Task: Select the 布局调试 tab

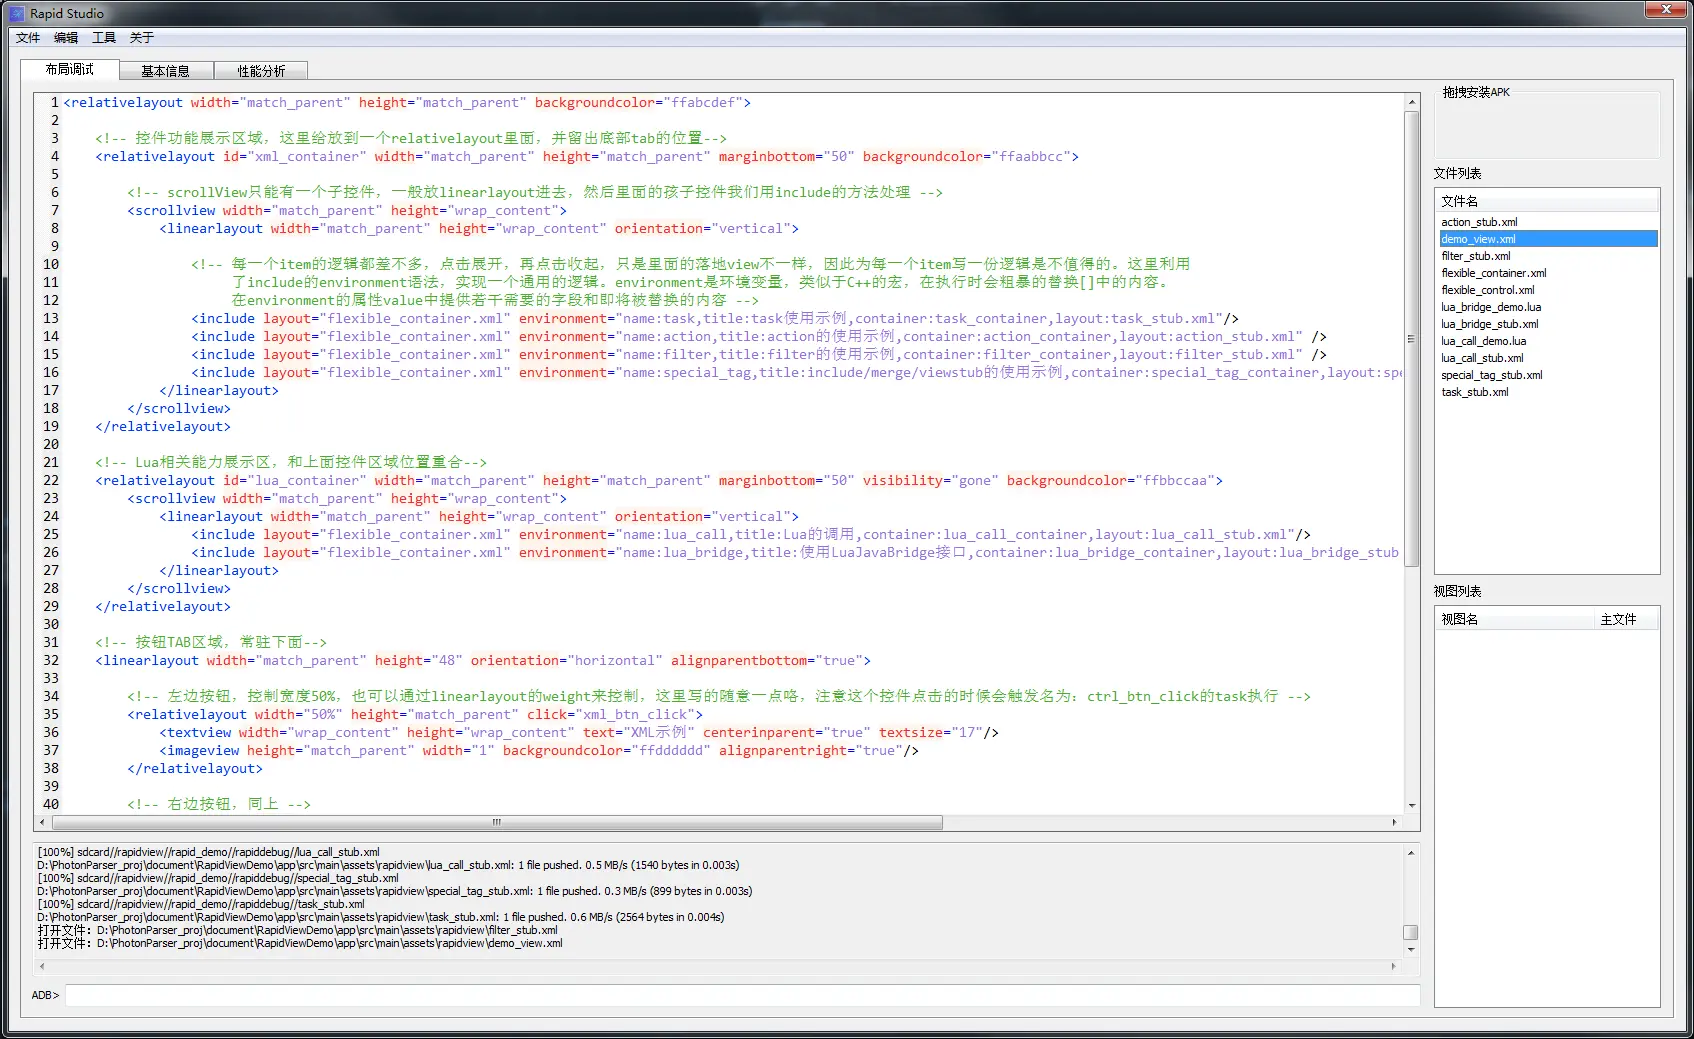Action: (70, 69)
